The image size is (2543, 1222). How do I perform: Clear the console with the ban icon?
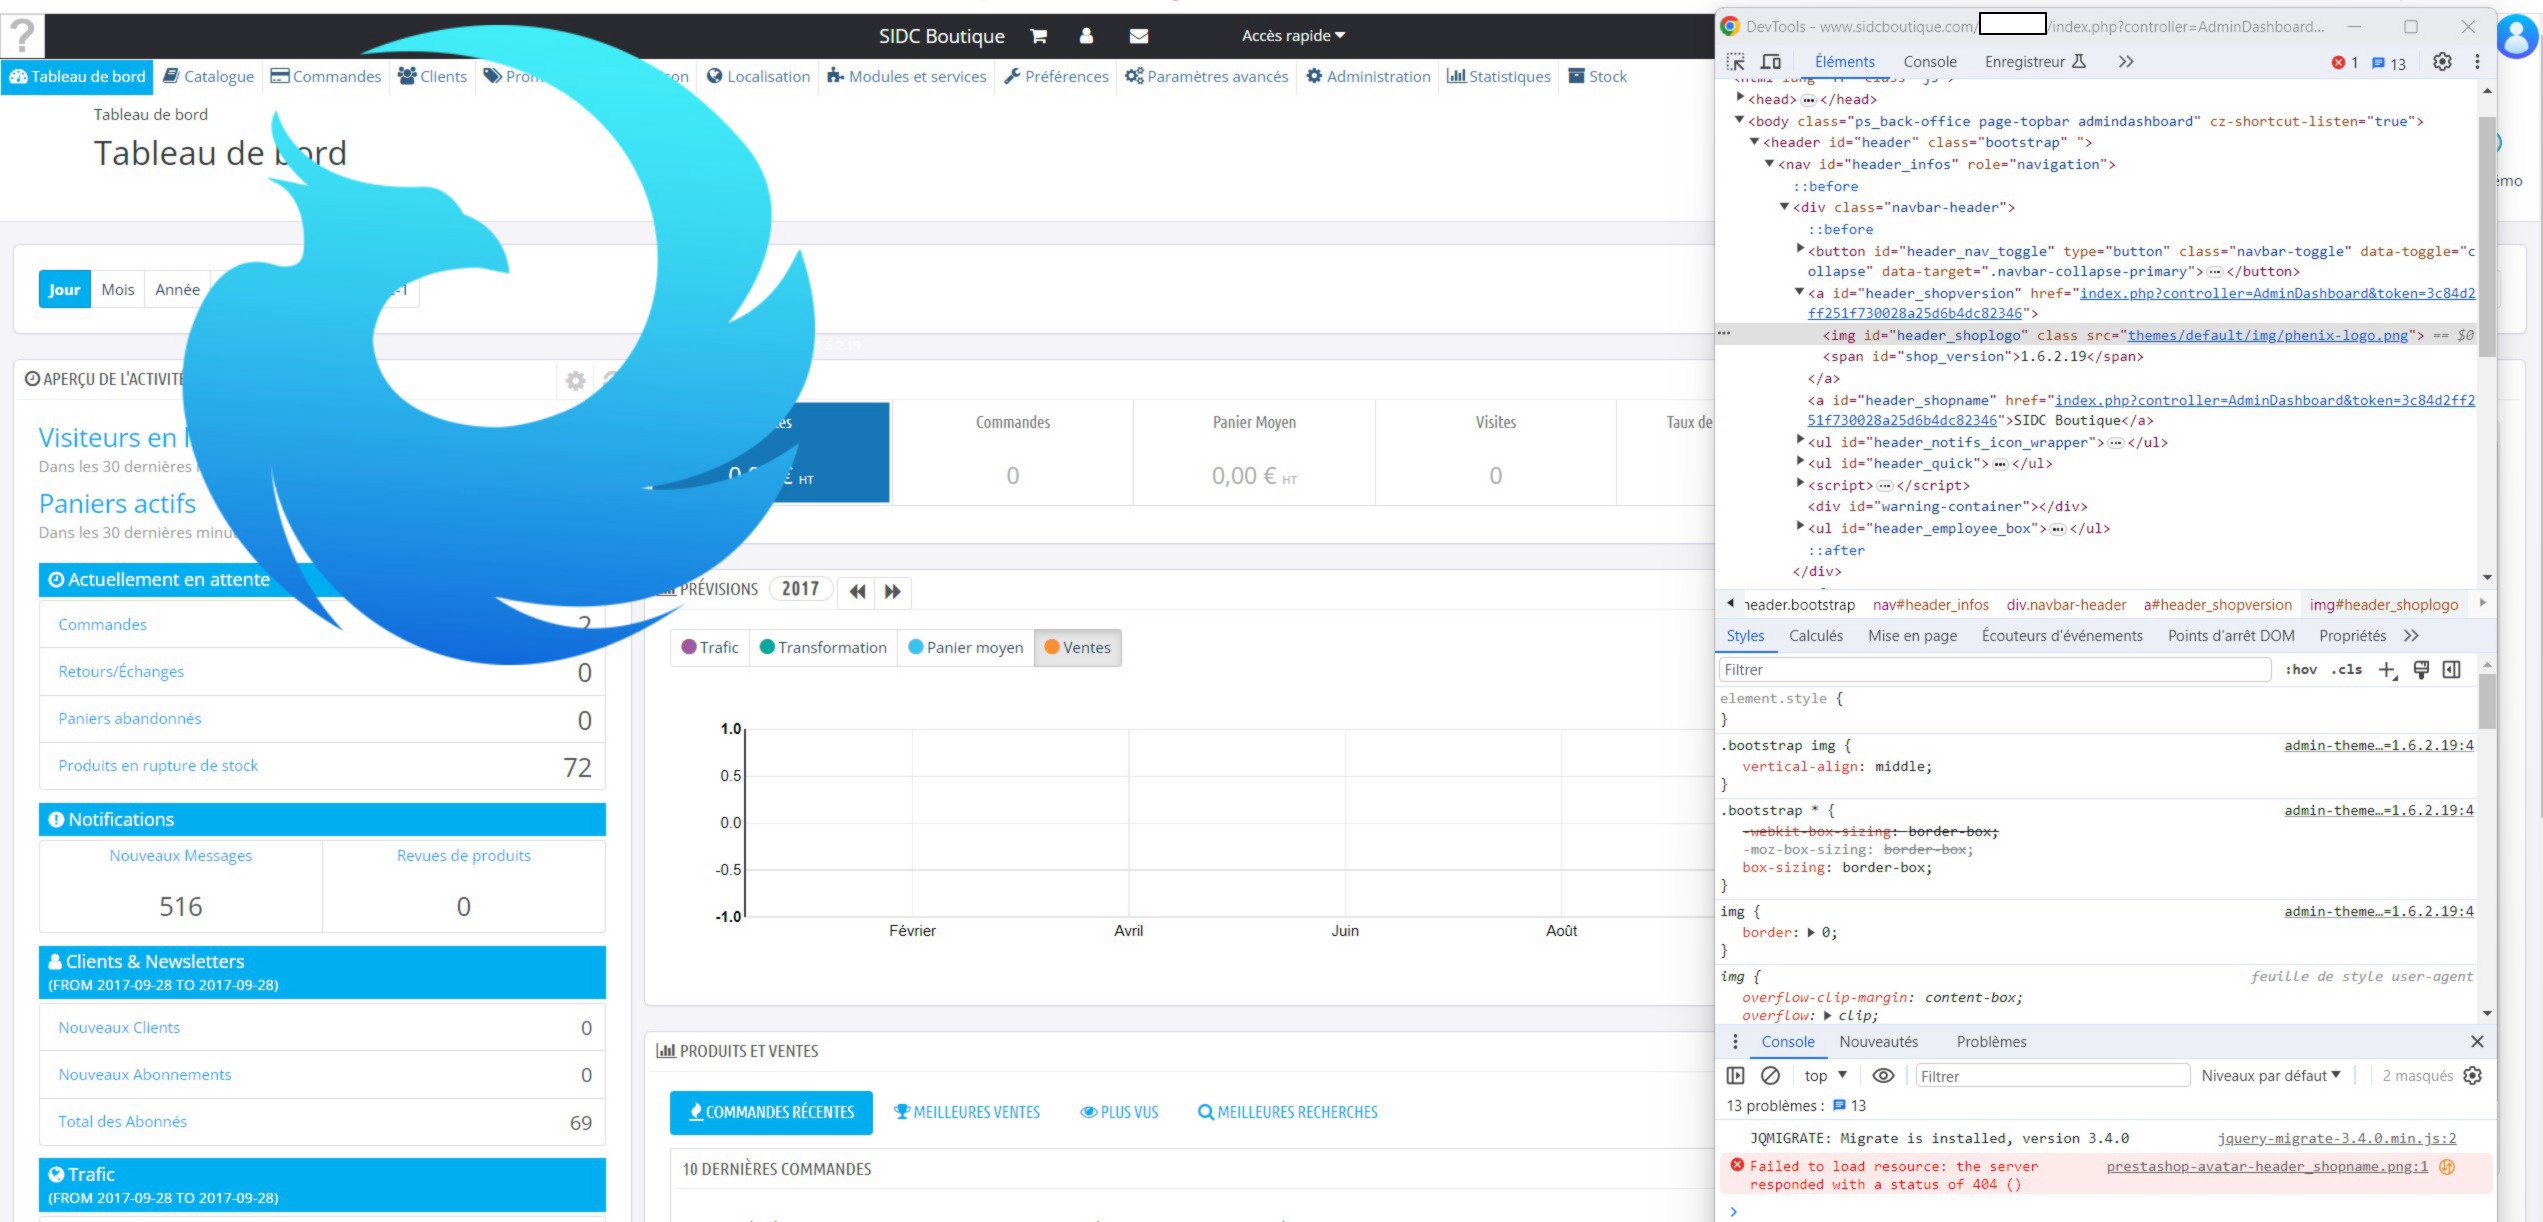[1770, 1075]
